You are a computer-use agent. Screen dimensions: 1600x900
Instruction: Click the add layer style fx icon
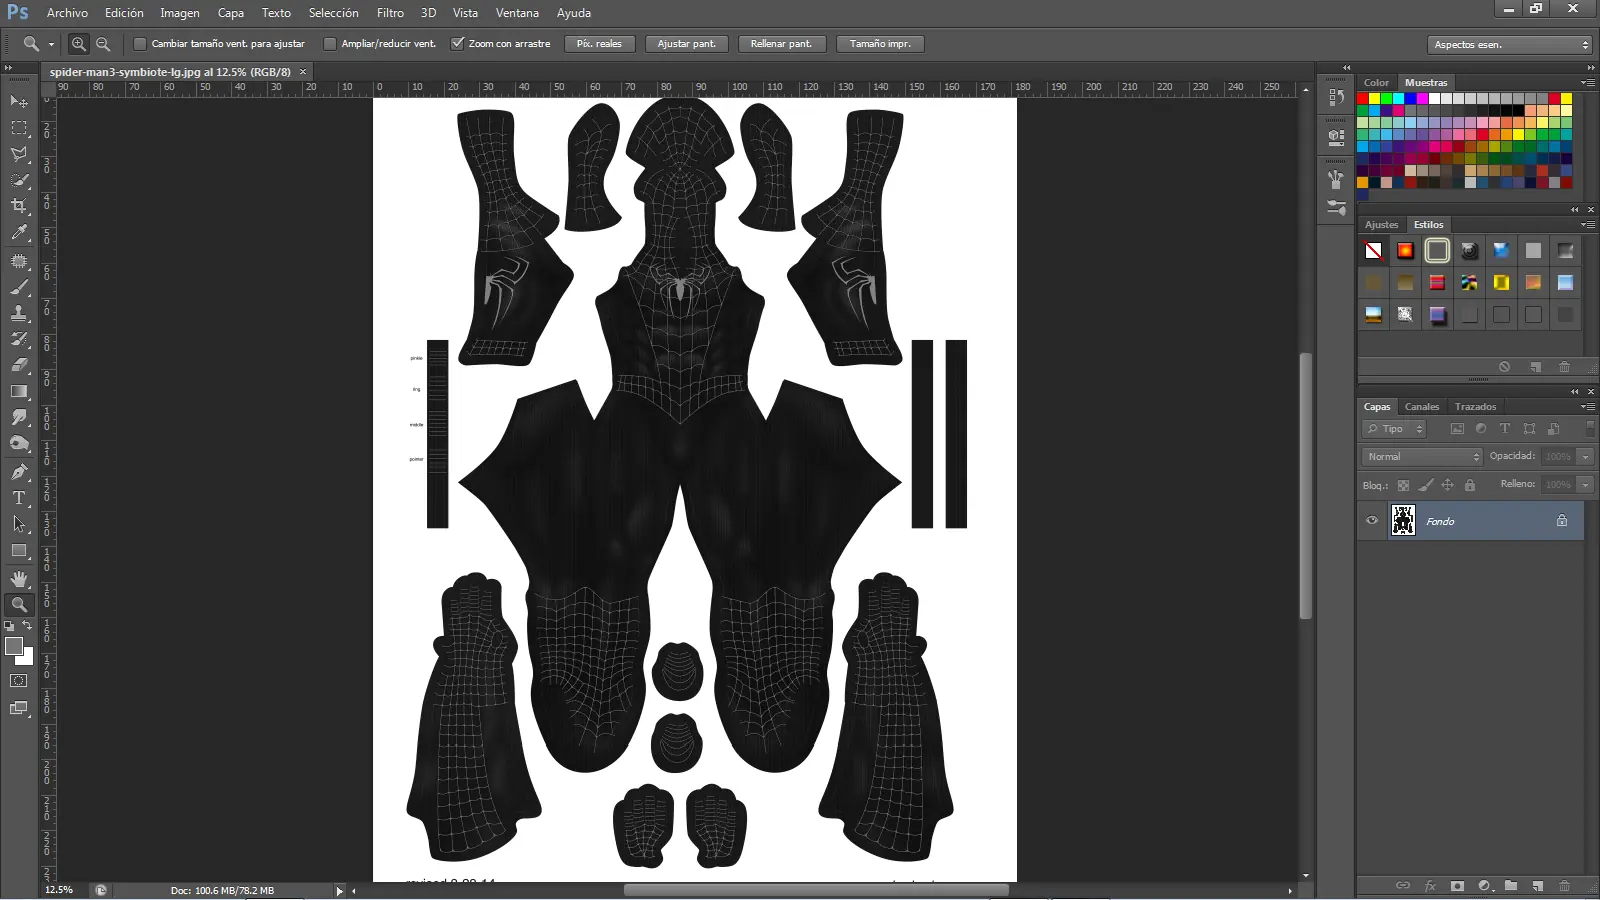1430,886
